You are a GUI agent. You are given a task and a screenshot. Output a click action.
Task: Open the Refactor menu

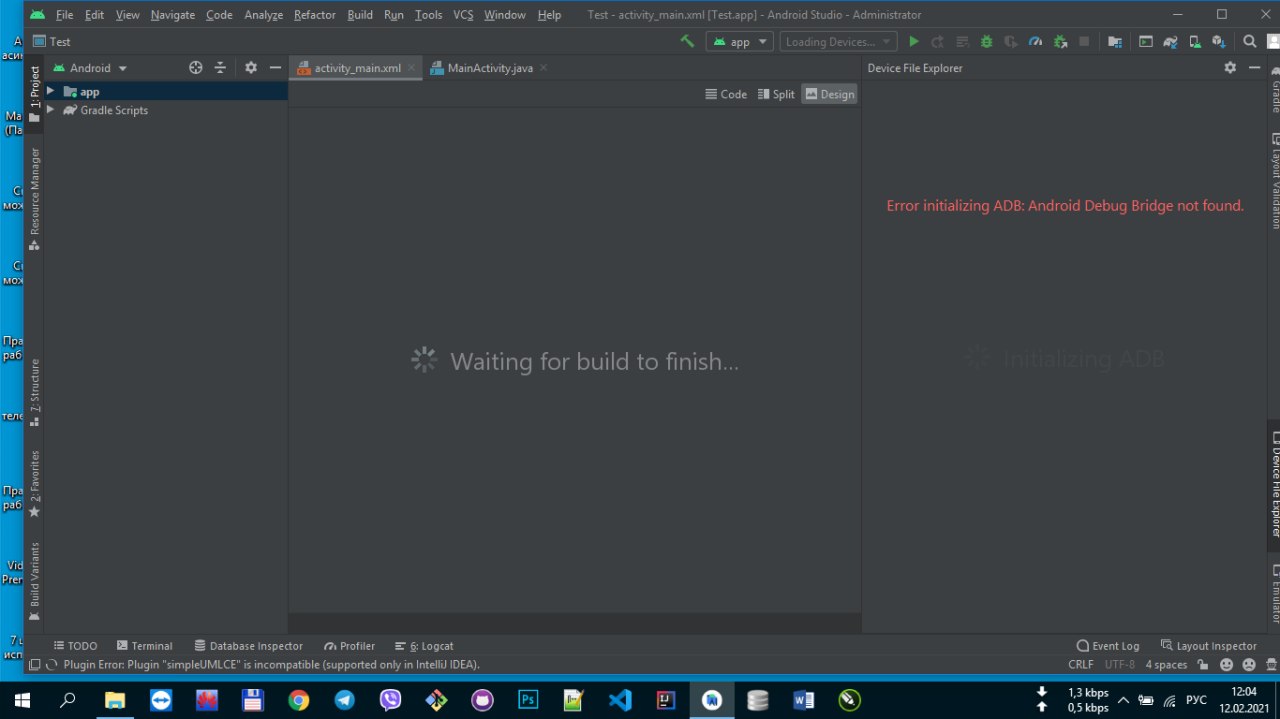point(314,15)
